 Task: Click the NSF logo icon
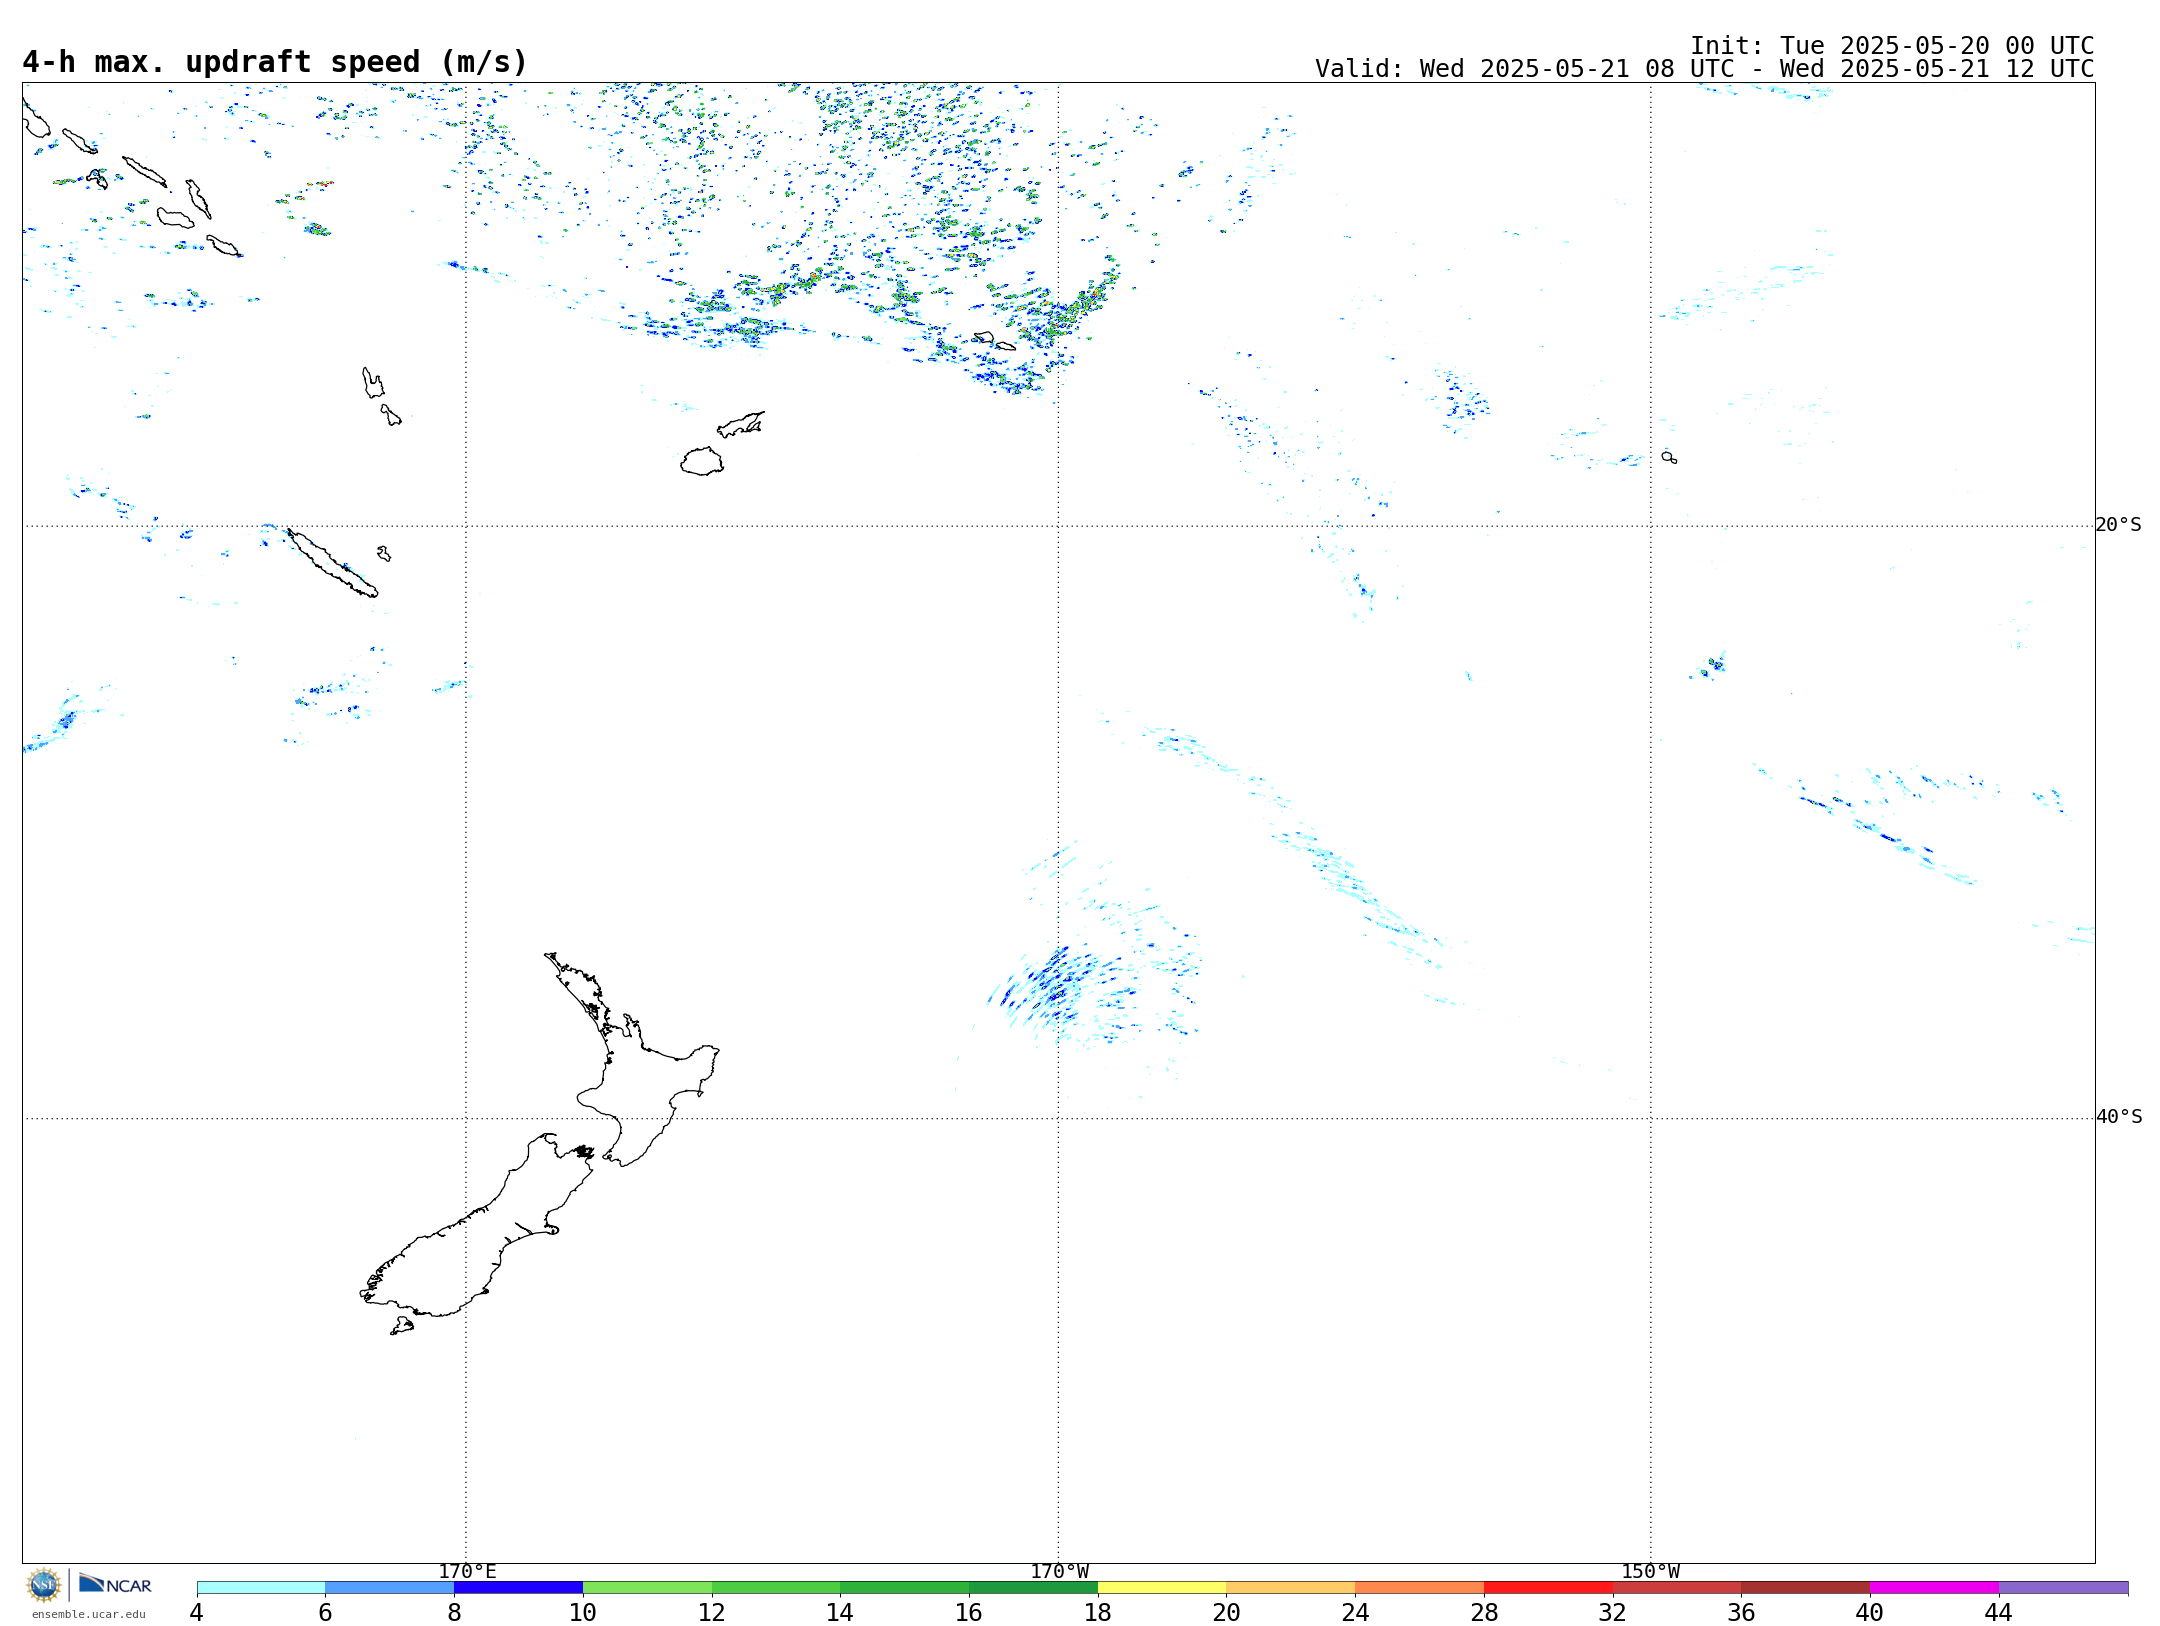click(x=44, y=1585)
